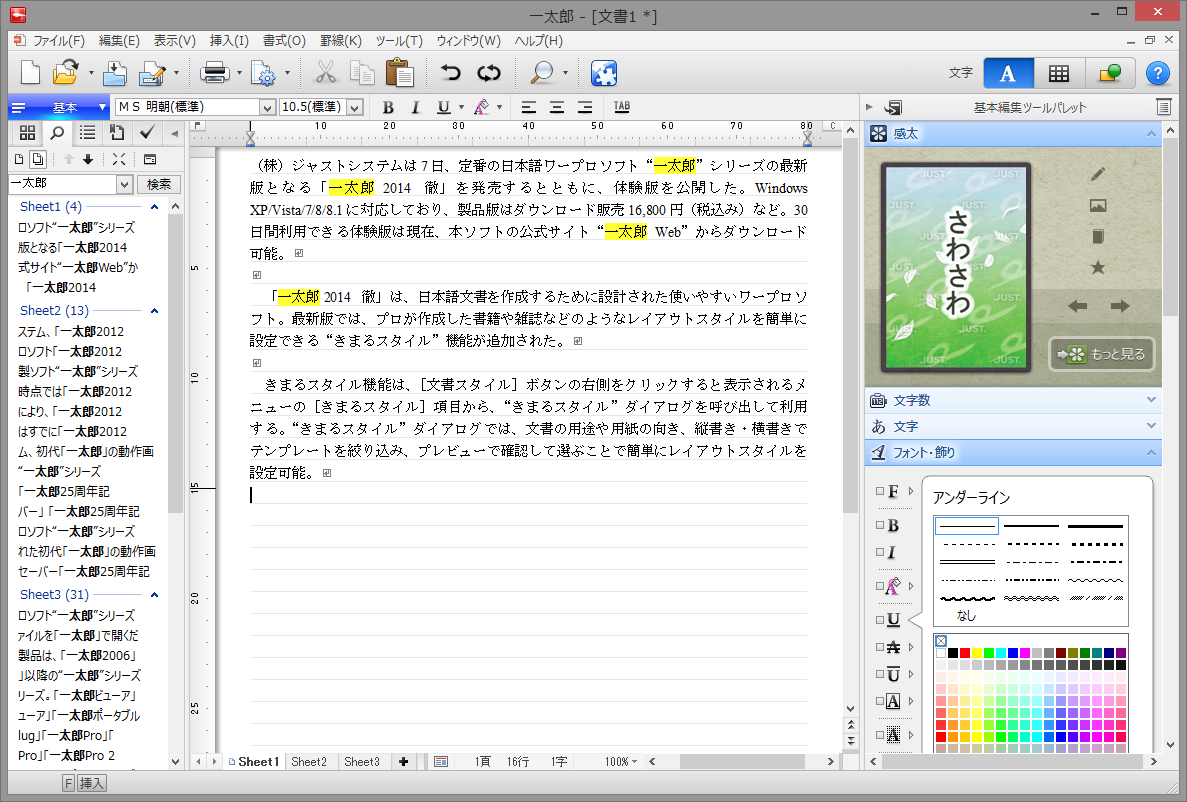Screen dimensions: 1187x802
Task: Switch to the Sheet2 tab
Action: click(310, 761)
